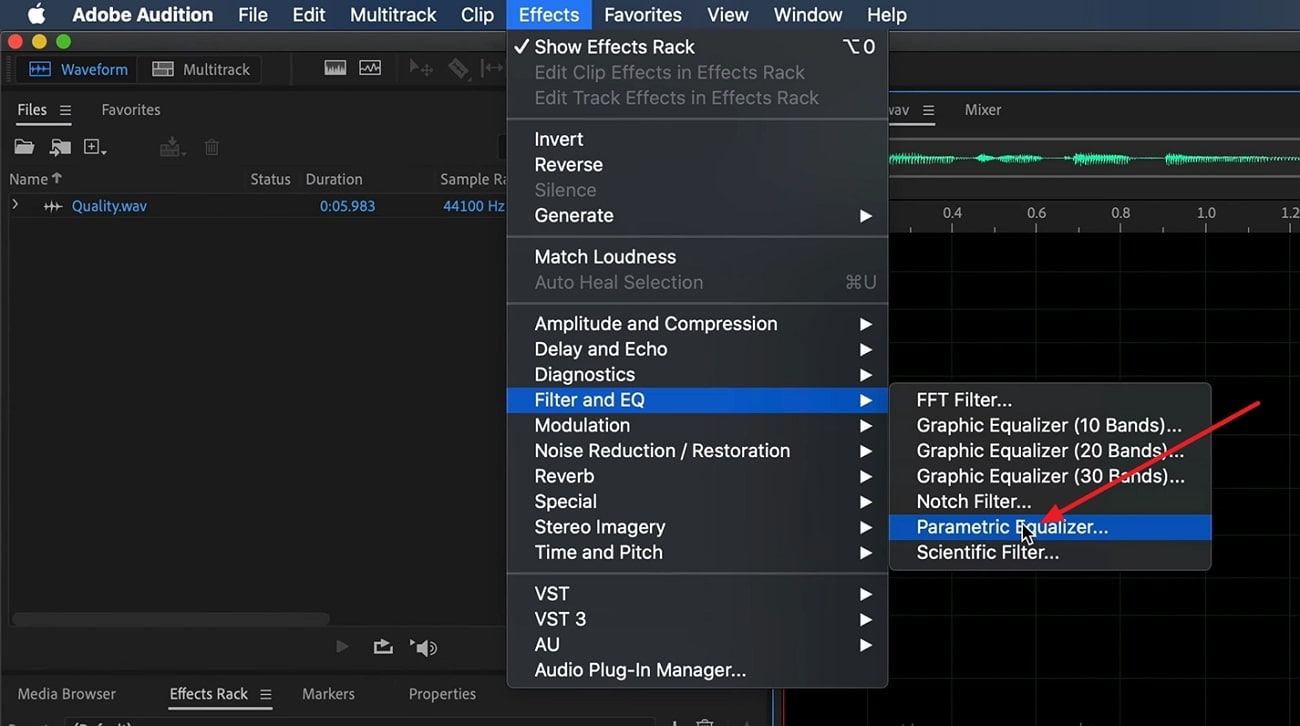Open the Multitrack menu in menu bar
Viewport: 1300px width, 726px height.
click(393, 15)
